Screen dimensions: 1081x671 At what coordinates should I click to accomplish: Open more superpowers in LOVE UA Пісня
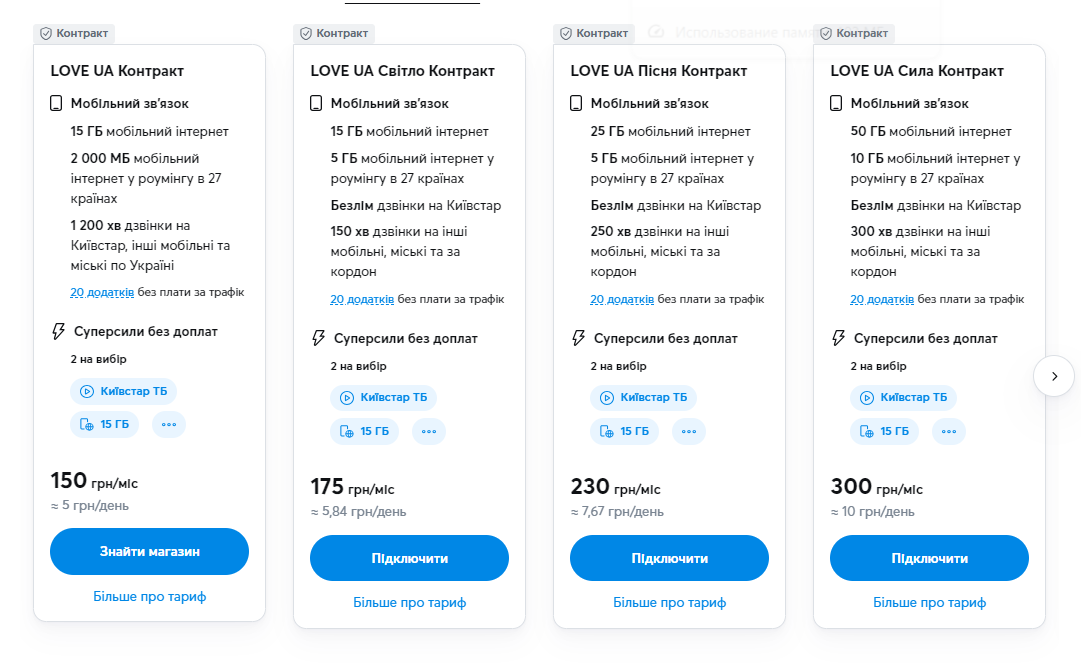coord(689,431)
